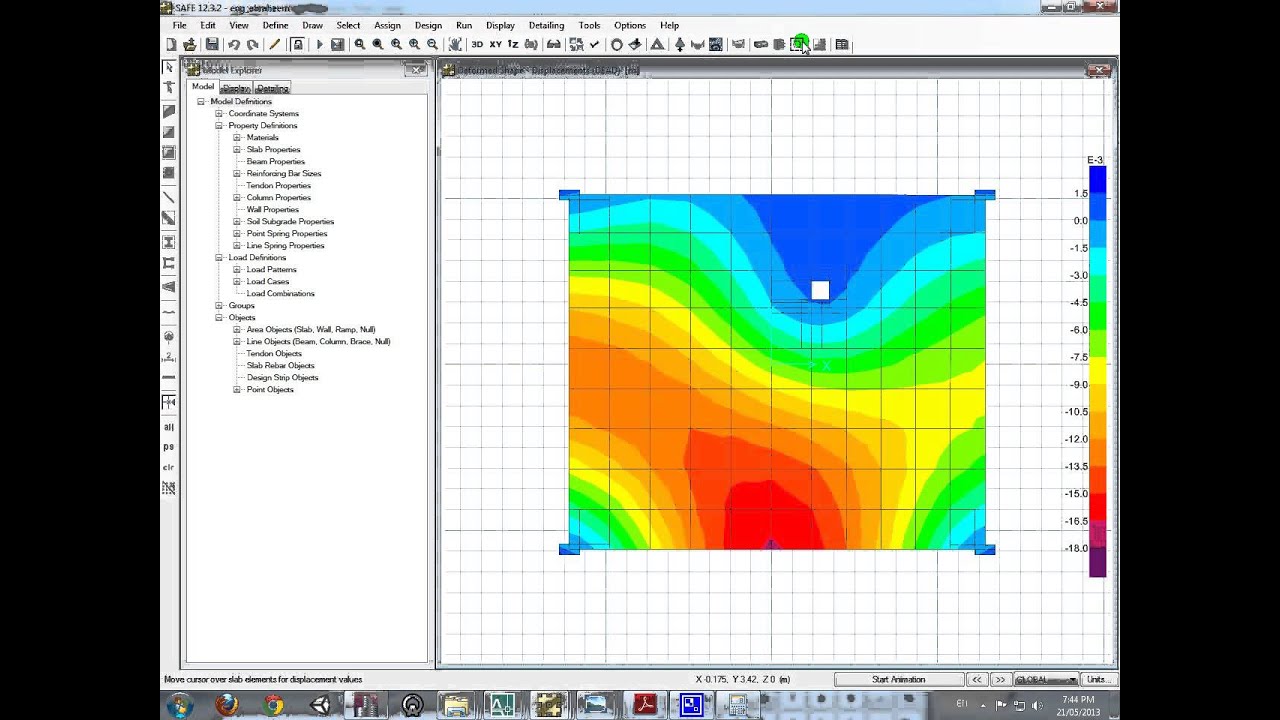Click the pan hand icon
This screenshot has height=720, width=1280.
pos(455,44)
